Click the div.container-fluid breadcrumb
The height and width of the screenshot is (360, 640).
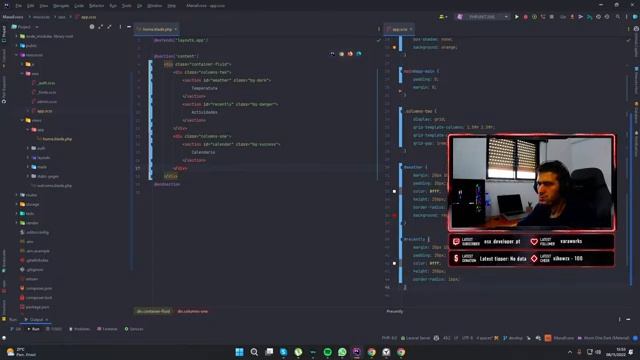click(153, 311)
